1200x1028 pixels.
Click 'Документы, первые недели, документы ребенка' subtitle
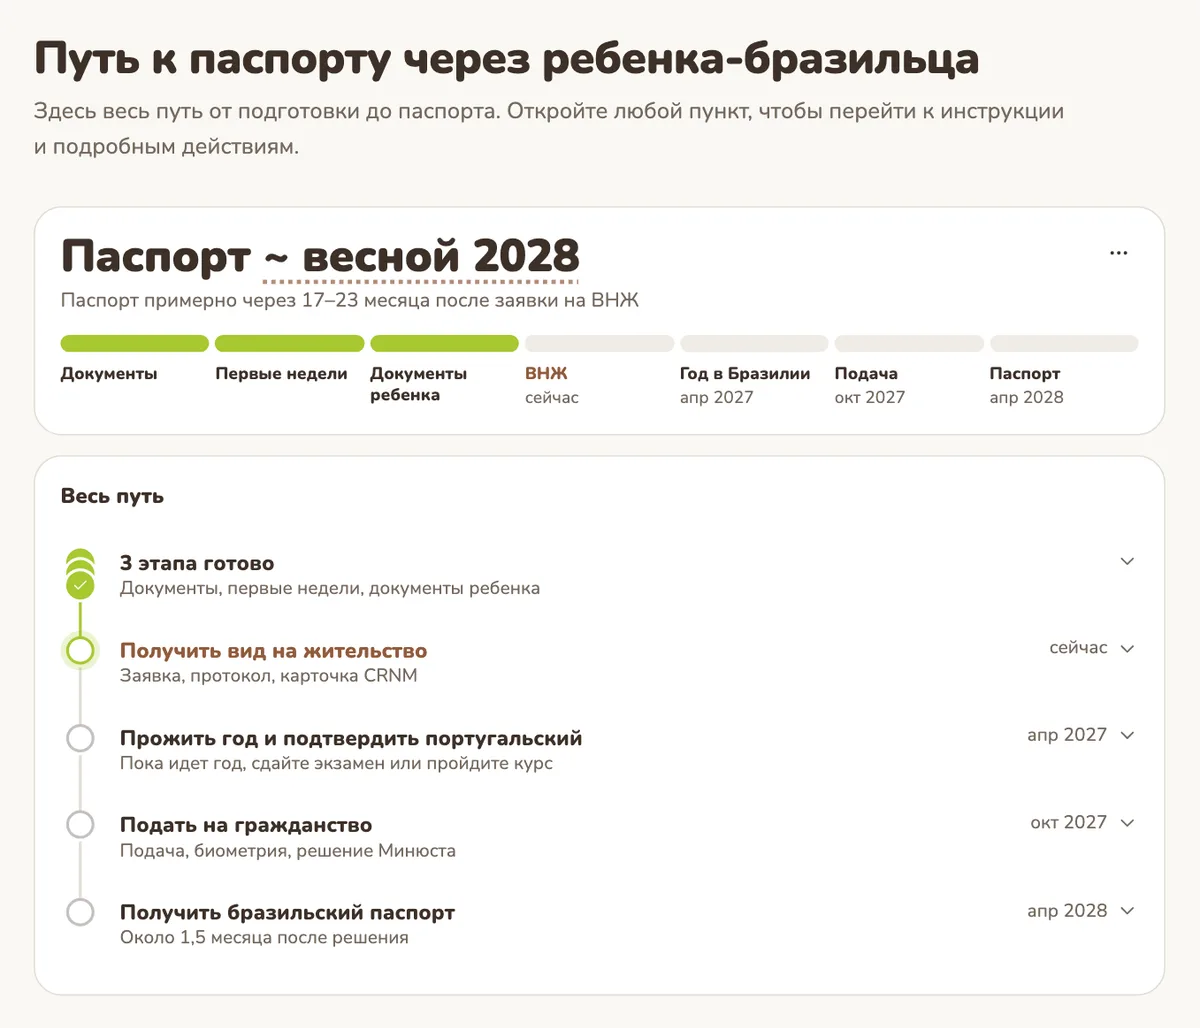(x=330, y=588)
